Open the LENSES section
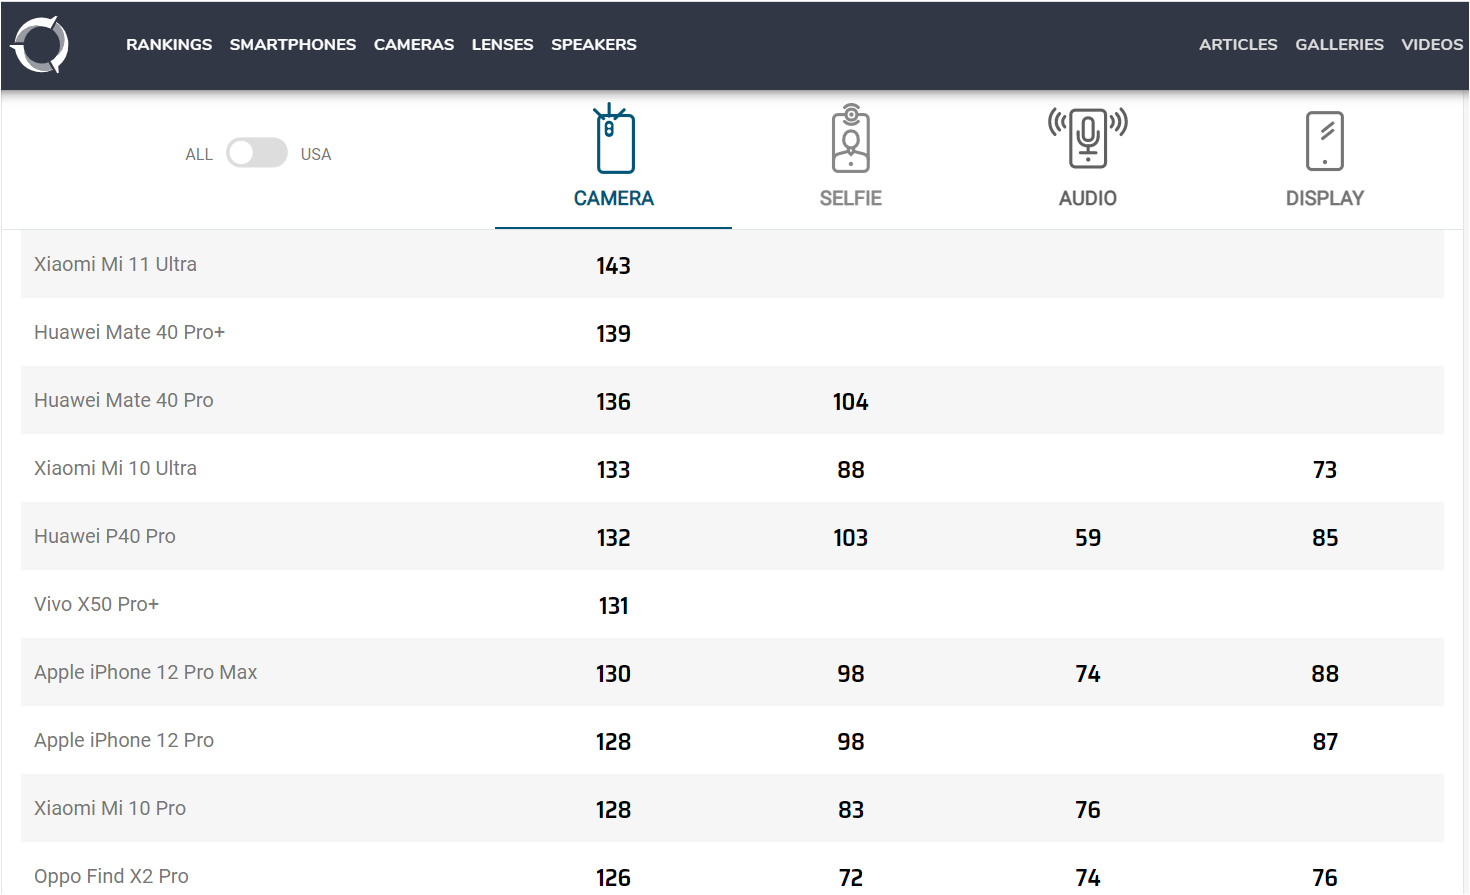This screenshot has width=1470, height=895. 502,44
